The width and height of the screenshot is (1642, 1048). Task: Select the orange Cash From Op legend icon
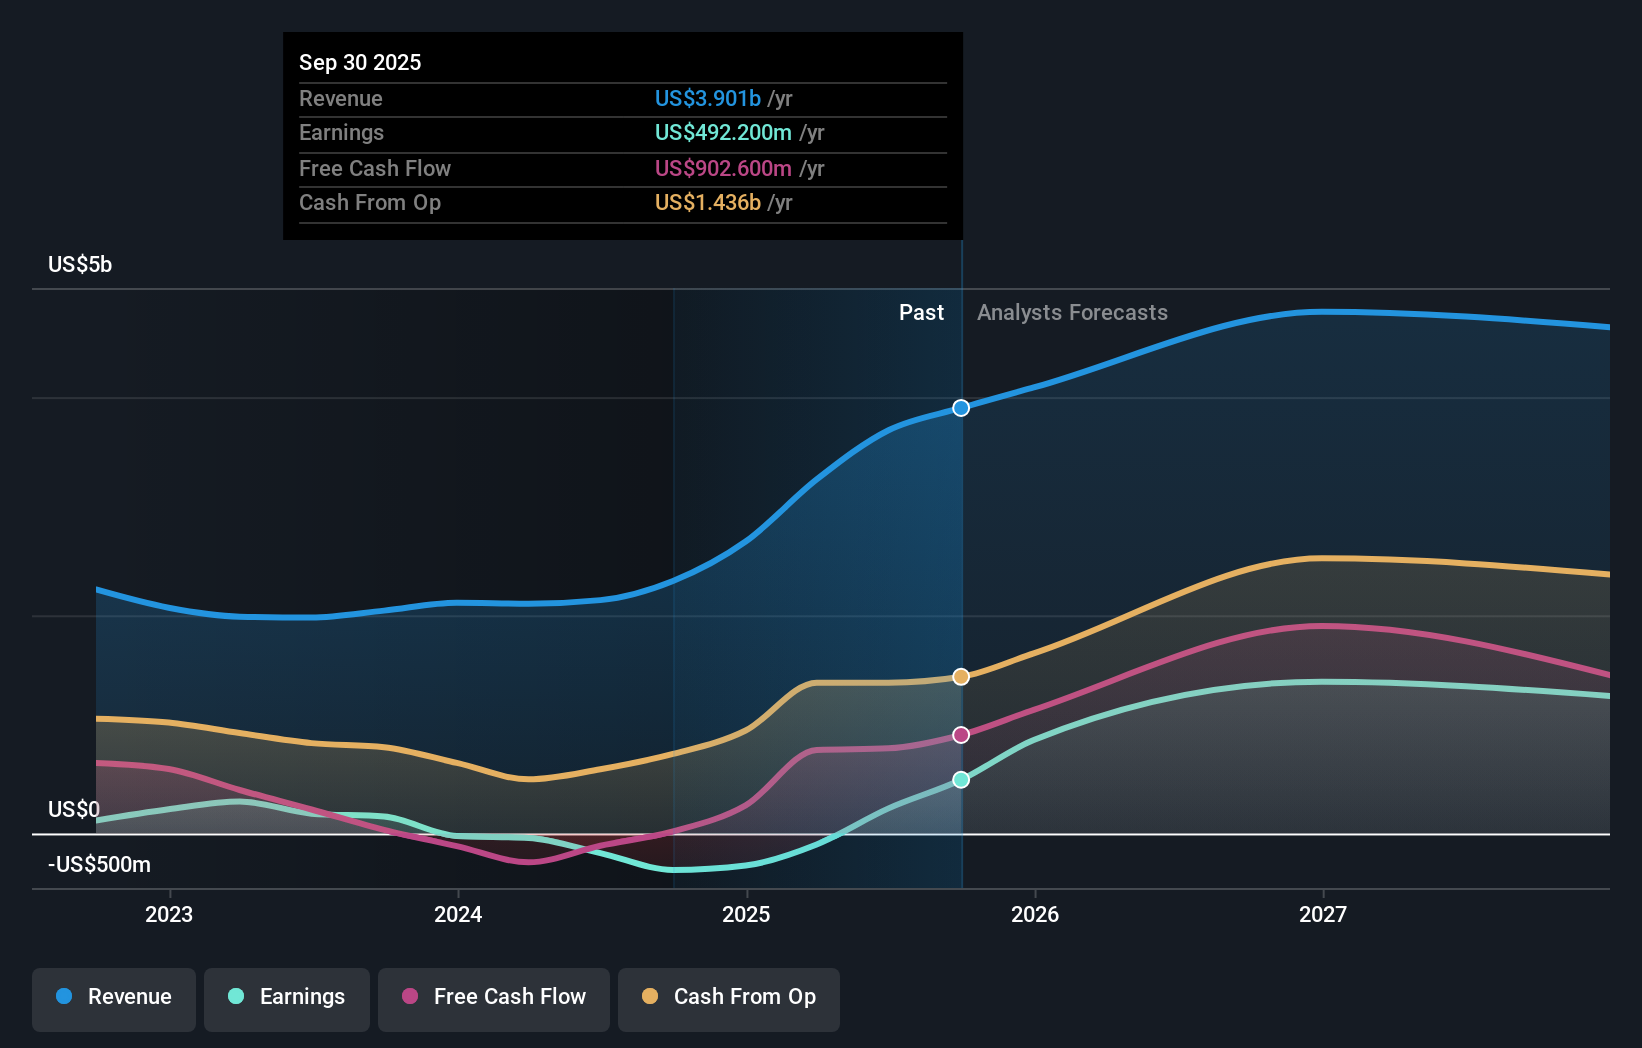click(x=649, y=997)
